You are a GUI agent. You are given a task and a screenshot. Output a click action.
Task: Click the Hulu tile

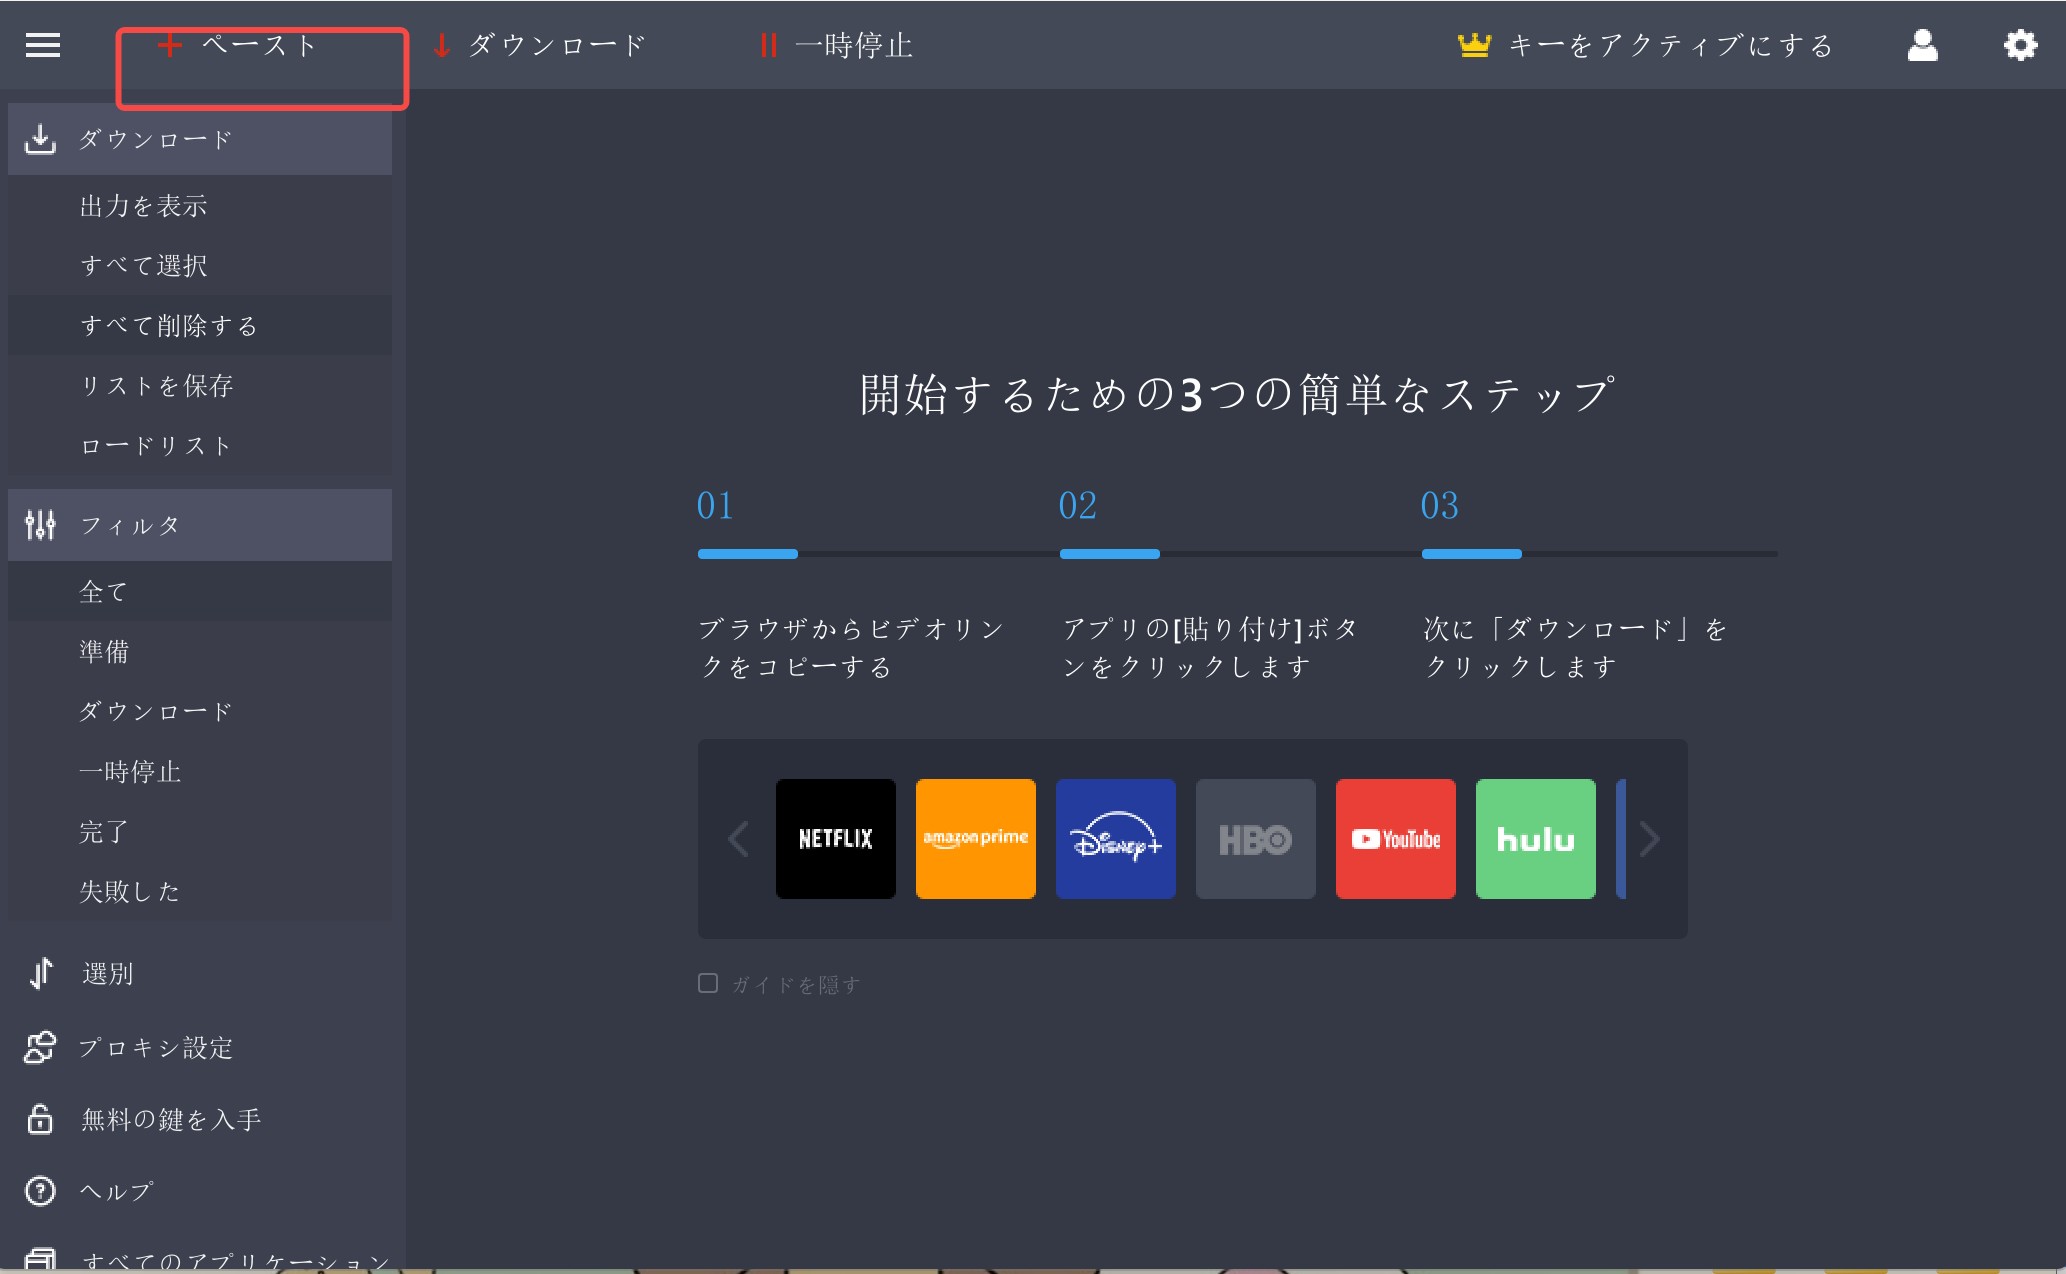pyautogui.click(x=1536, y=839)
